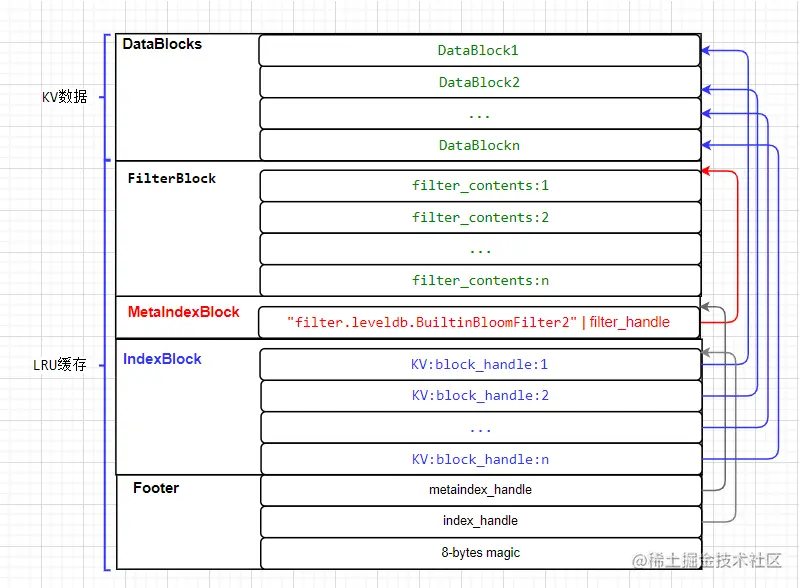800x588 pixels.
Task: Click the red MetaIndexBlock label
Action: click(183, 312)
